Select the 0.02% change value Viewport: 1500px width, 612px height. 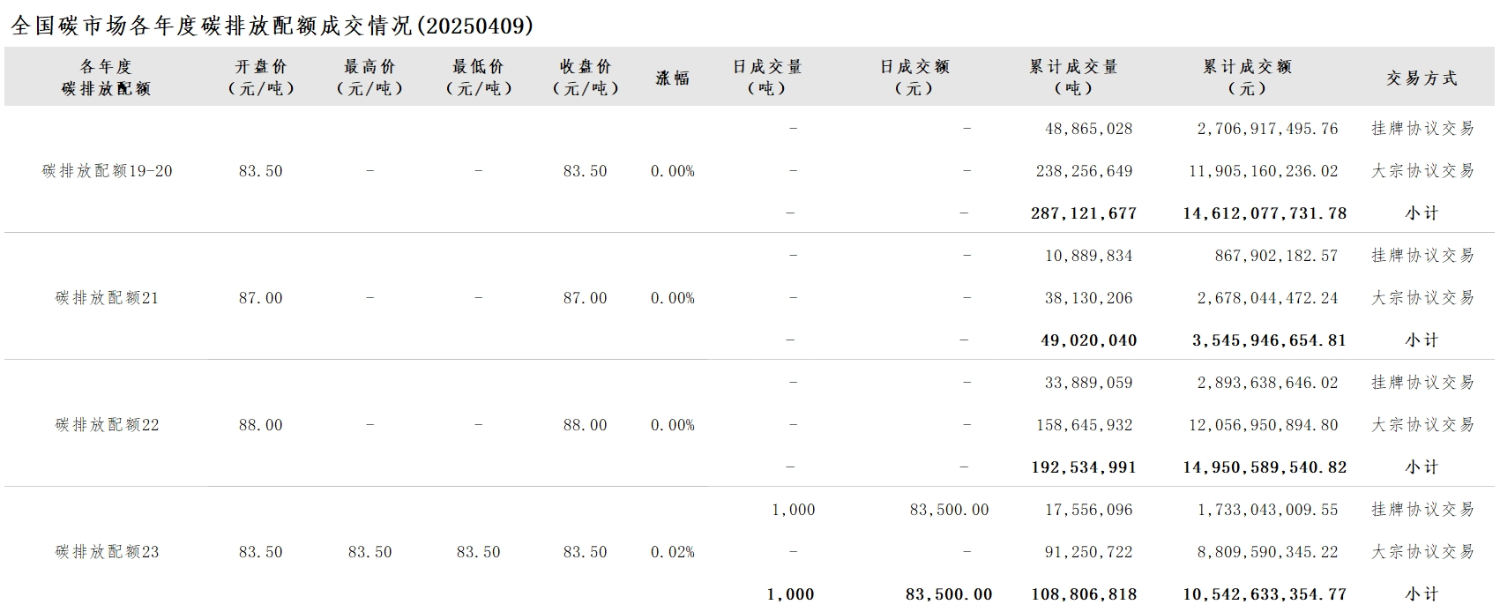pos(672,552)
